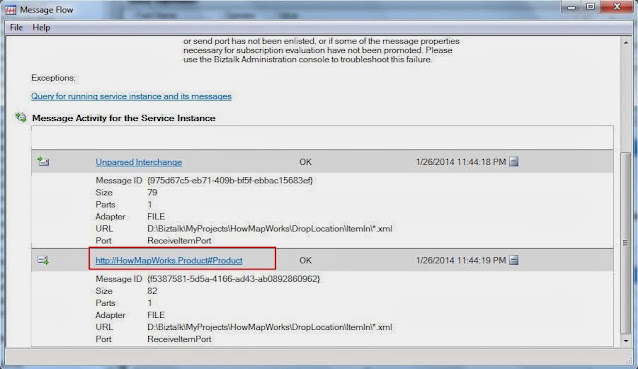Click the Exceptions: label
The height and width of the screenshot is (369, 638).
[x=53, y=78]
